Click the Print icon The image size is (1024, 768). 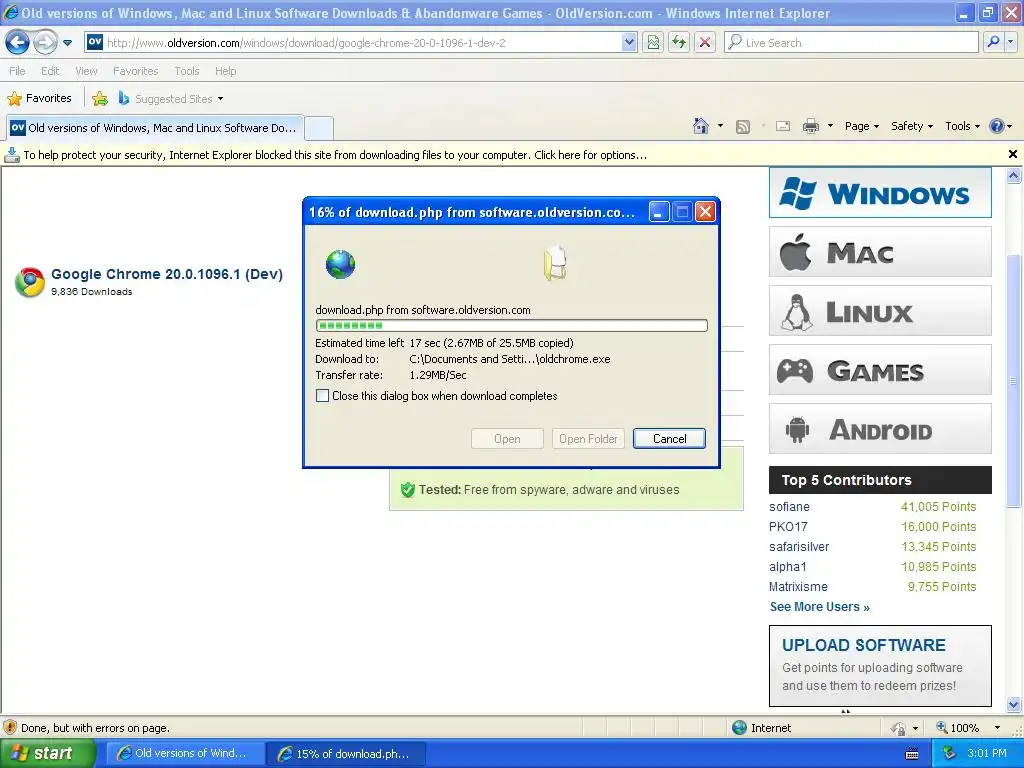coord(810,126)
